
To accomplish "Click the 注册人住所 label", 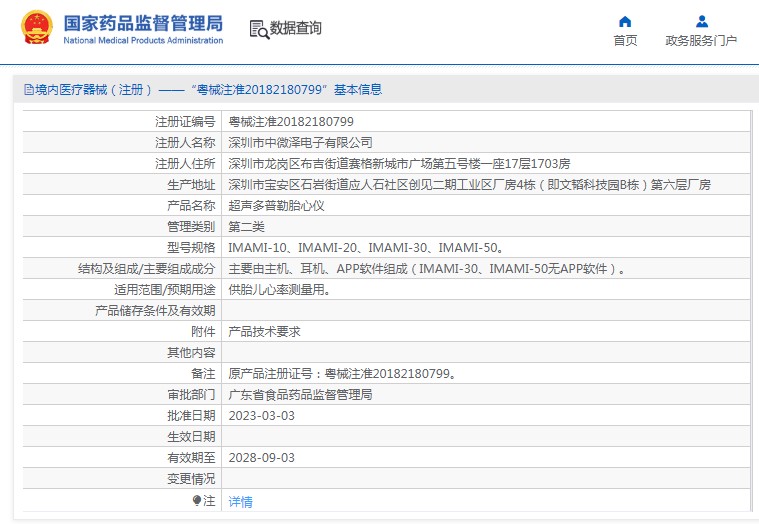I will [185, 164].
